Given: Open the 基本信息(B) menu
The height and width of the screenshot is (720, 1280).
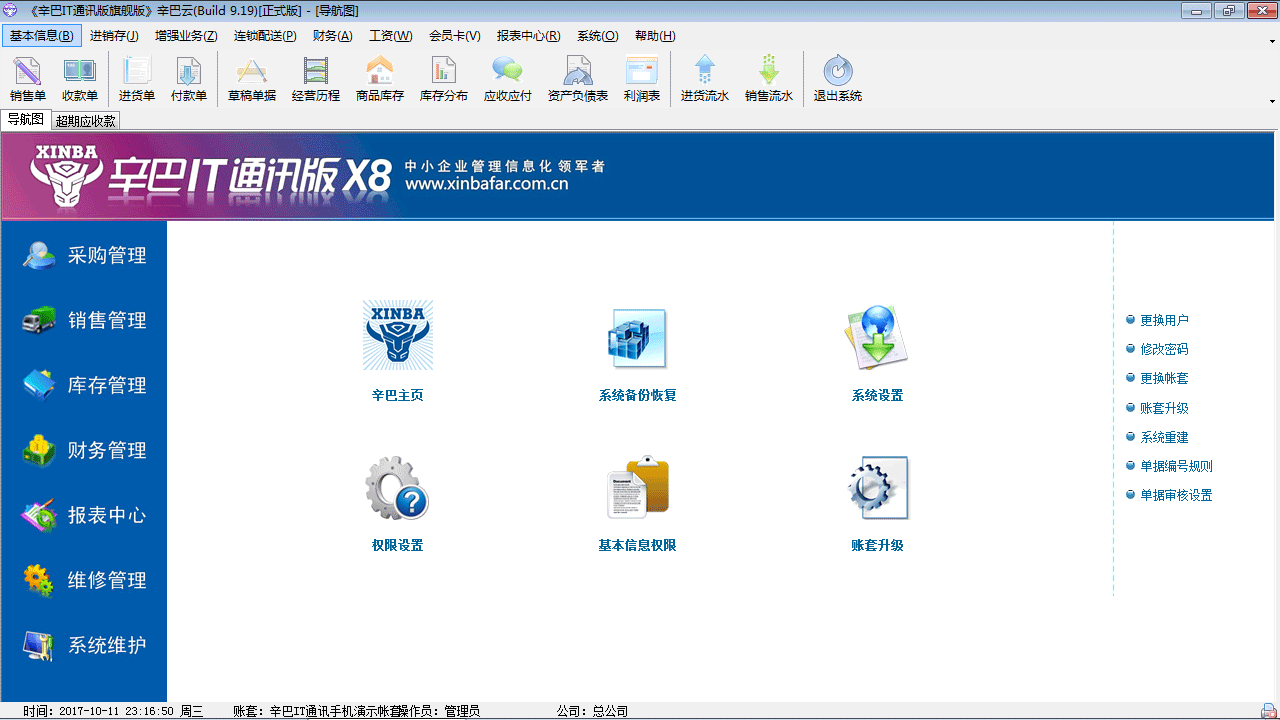Looking at the screenshot, I should (x=42, y=36).
